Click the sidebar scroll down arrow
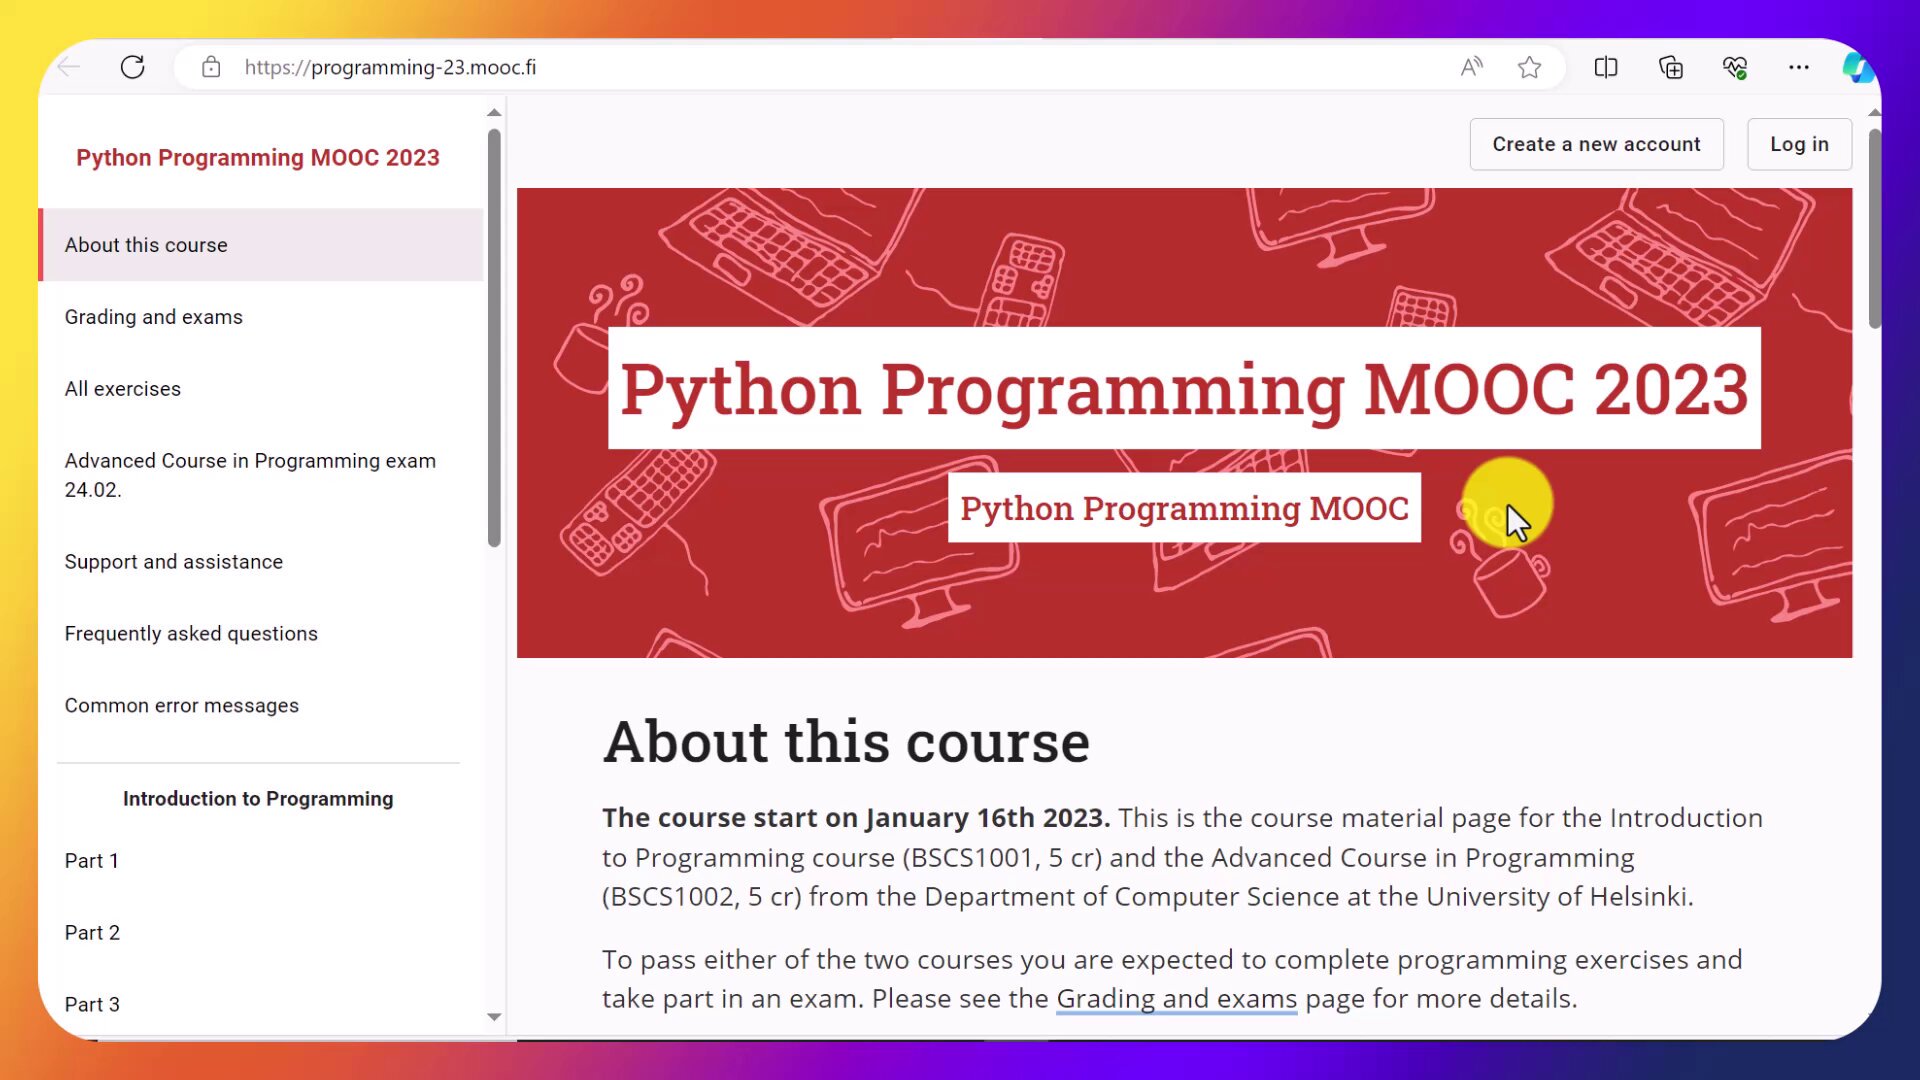Screen dimensions: 1920x1080 pyautogui.click(x=494, y=1017)
